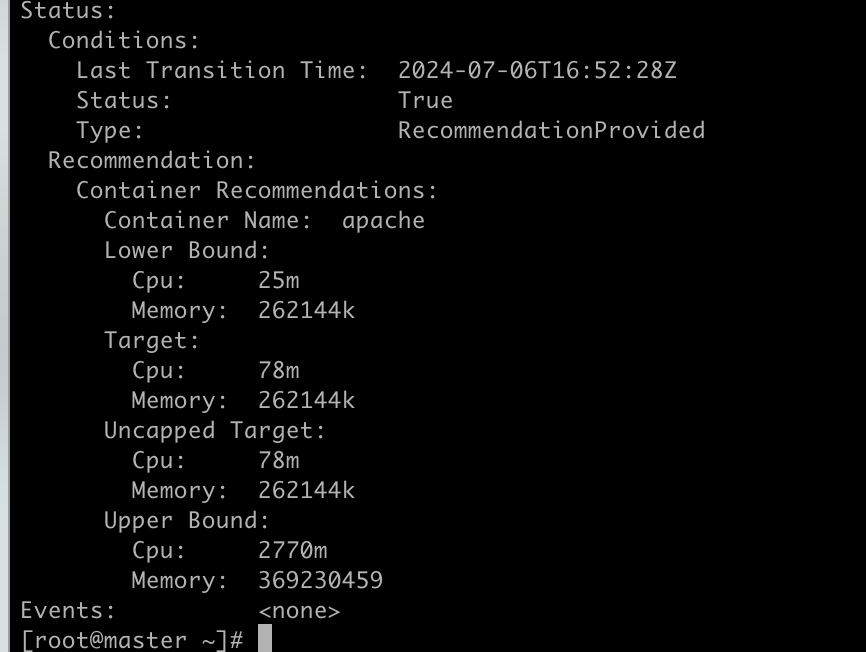Click the Target Memory value 262144k

(x=307, y=400)
